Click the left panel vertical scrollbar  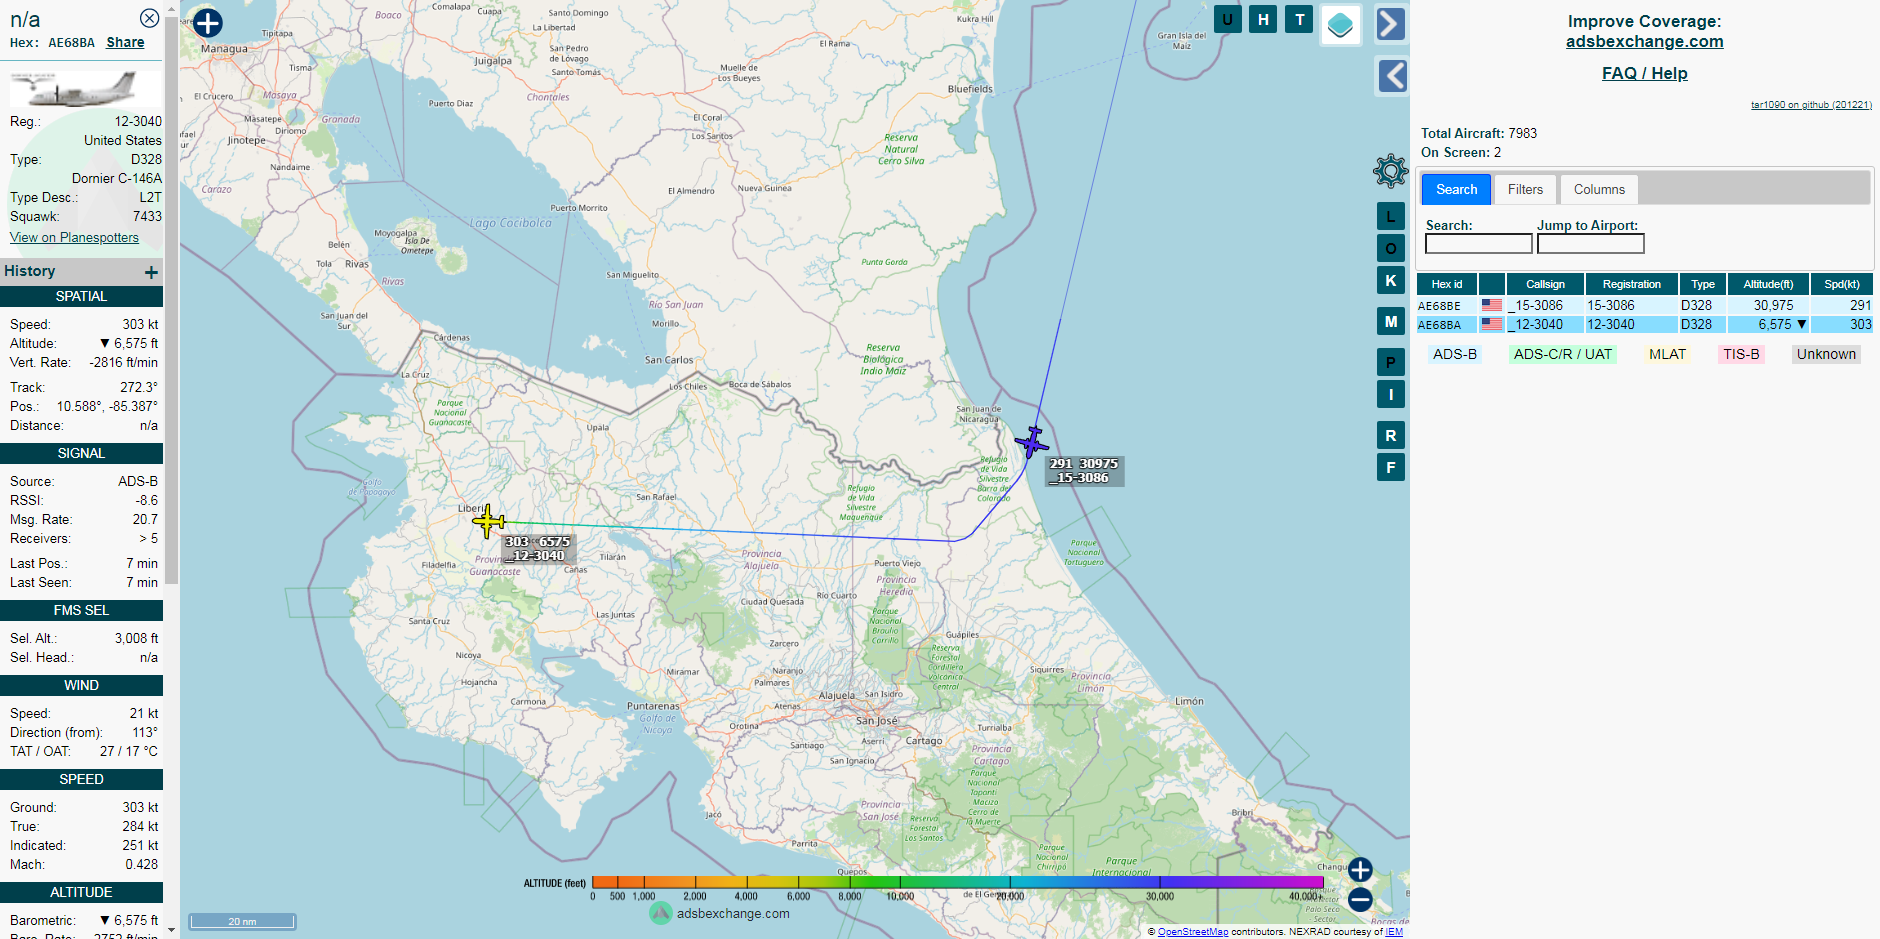tap(172, 300)
